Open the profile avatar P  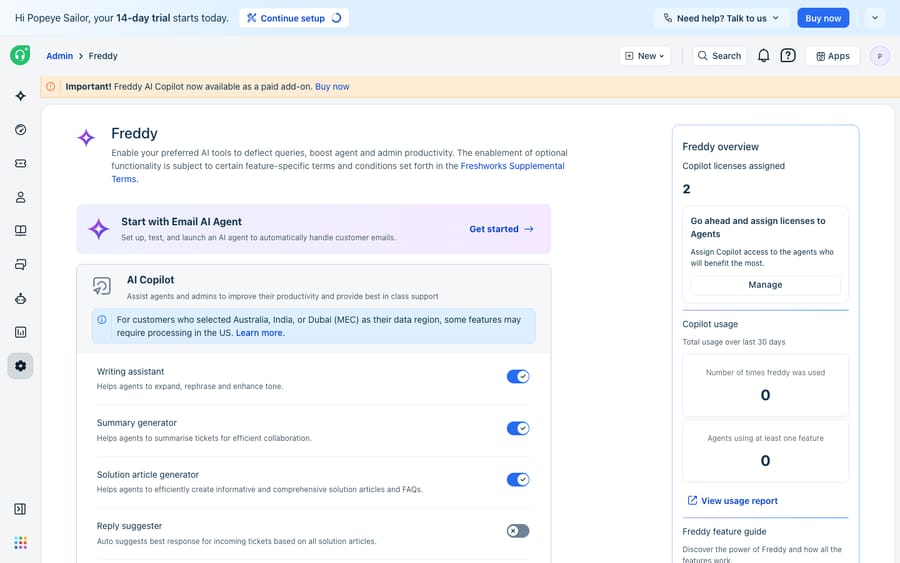(x=880, y=56)
